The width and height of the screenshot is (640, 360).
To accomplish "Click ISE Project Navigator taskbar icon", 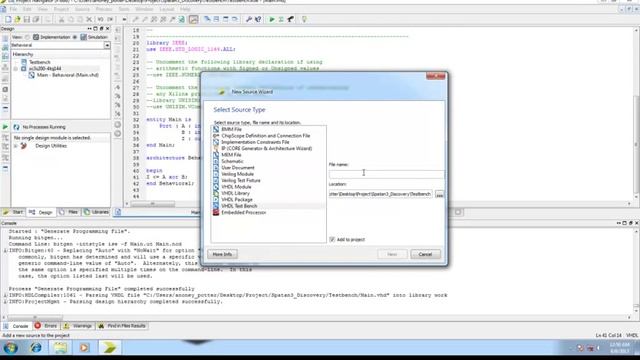I will tap(109, 348).
